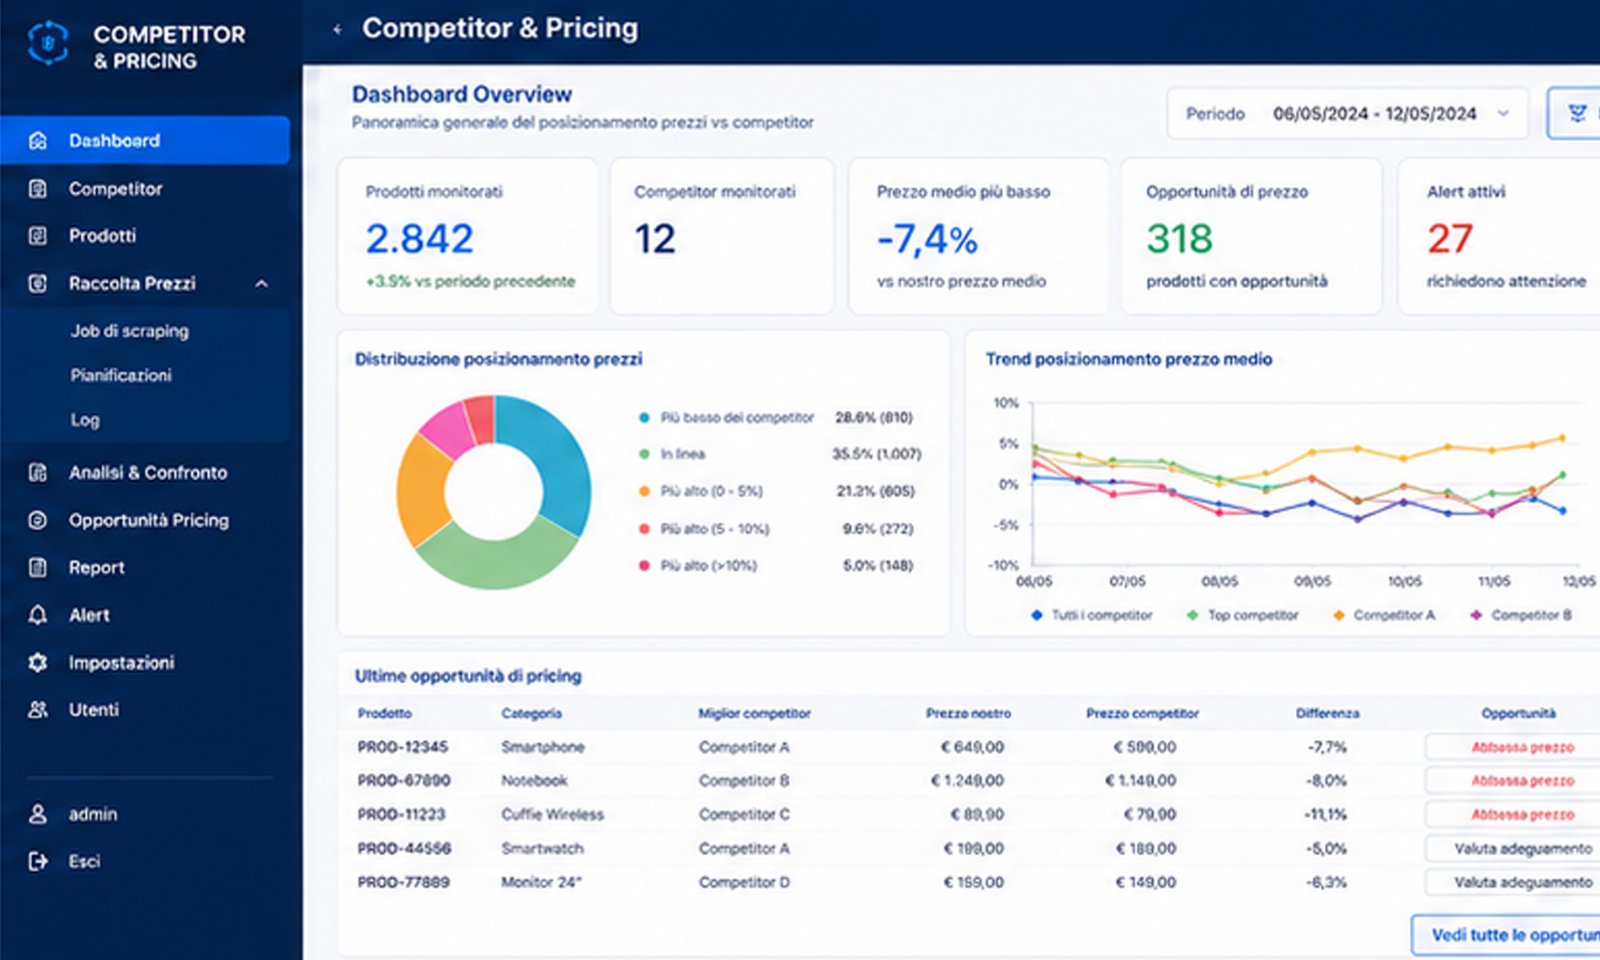Click the Competitor sidebar icon

click(38, 189)
